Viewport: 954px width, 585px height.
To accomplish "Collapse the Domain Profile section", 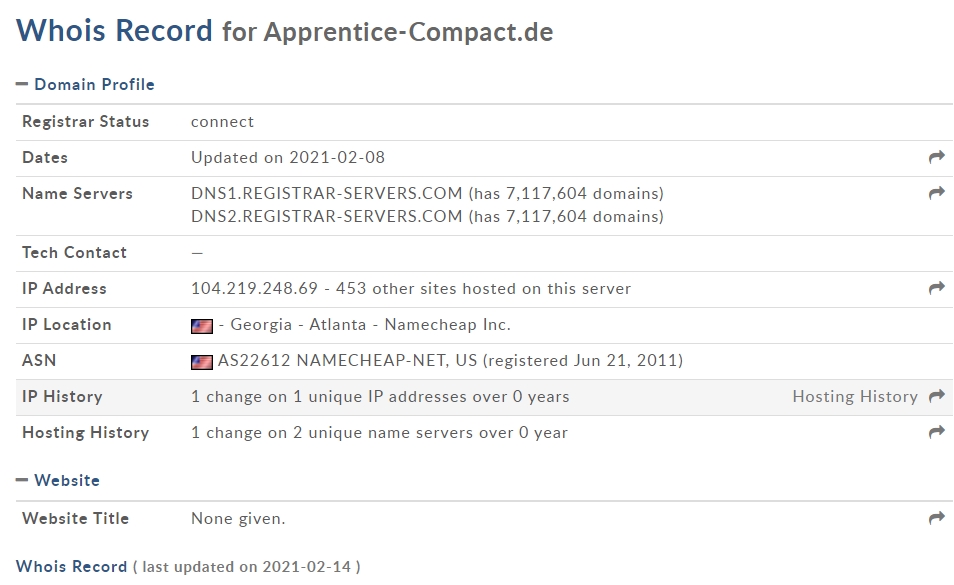I will [85, 84].
